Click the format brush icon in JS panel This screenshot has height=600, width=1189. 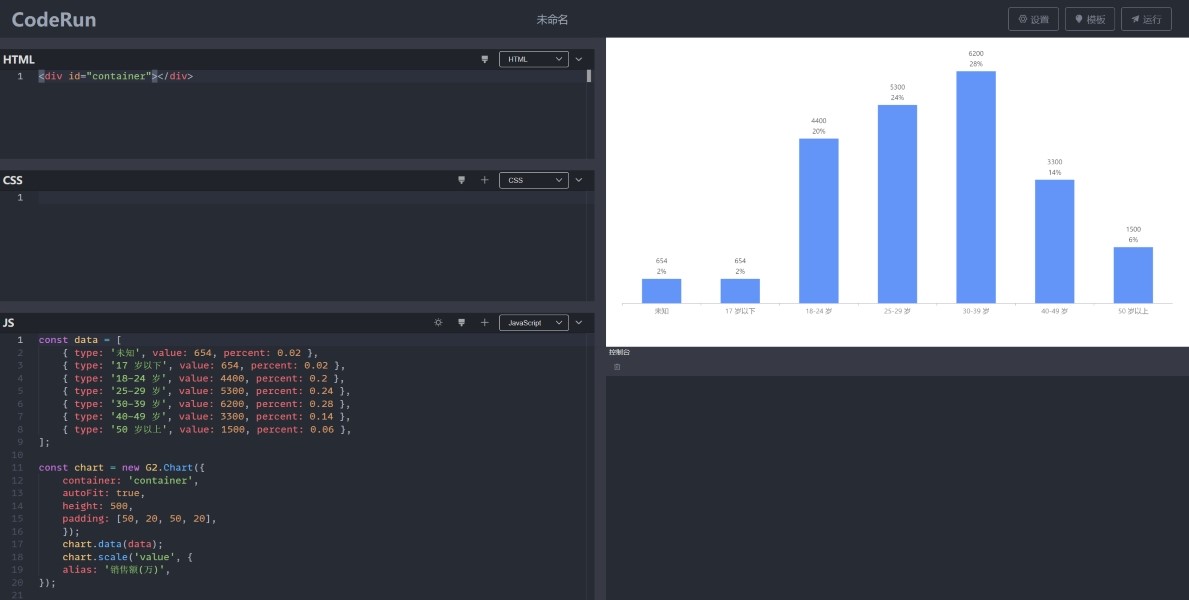pyautogui.click(x=461, y=323)
